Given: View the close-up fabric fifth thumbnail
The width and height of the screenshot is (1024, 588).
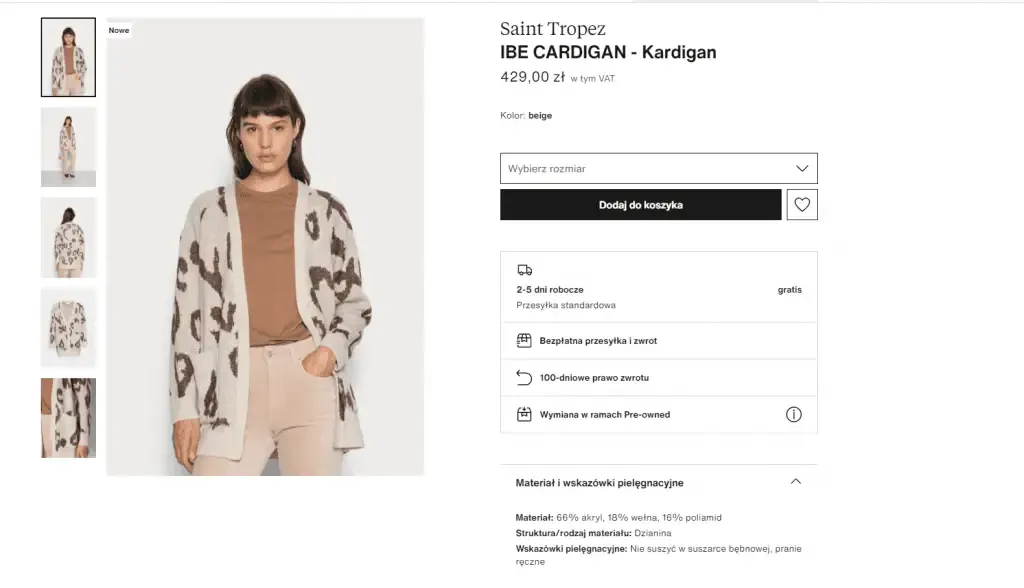Looking at the screenshot, I should pos(68,417).
